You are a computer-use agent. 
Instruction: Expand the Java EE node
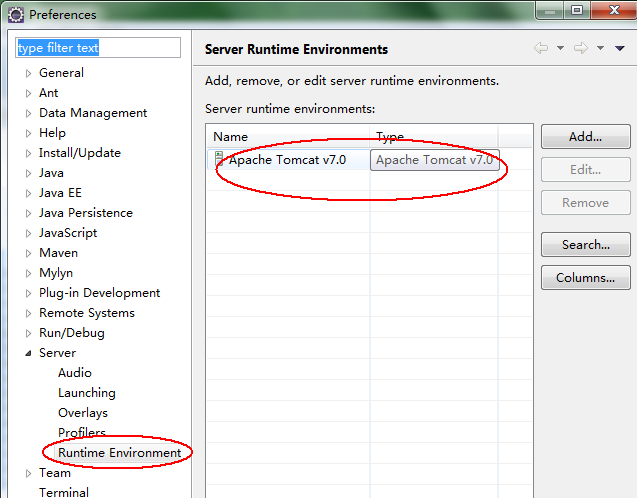(x=28, y=193)
